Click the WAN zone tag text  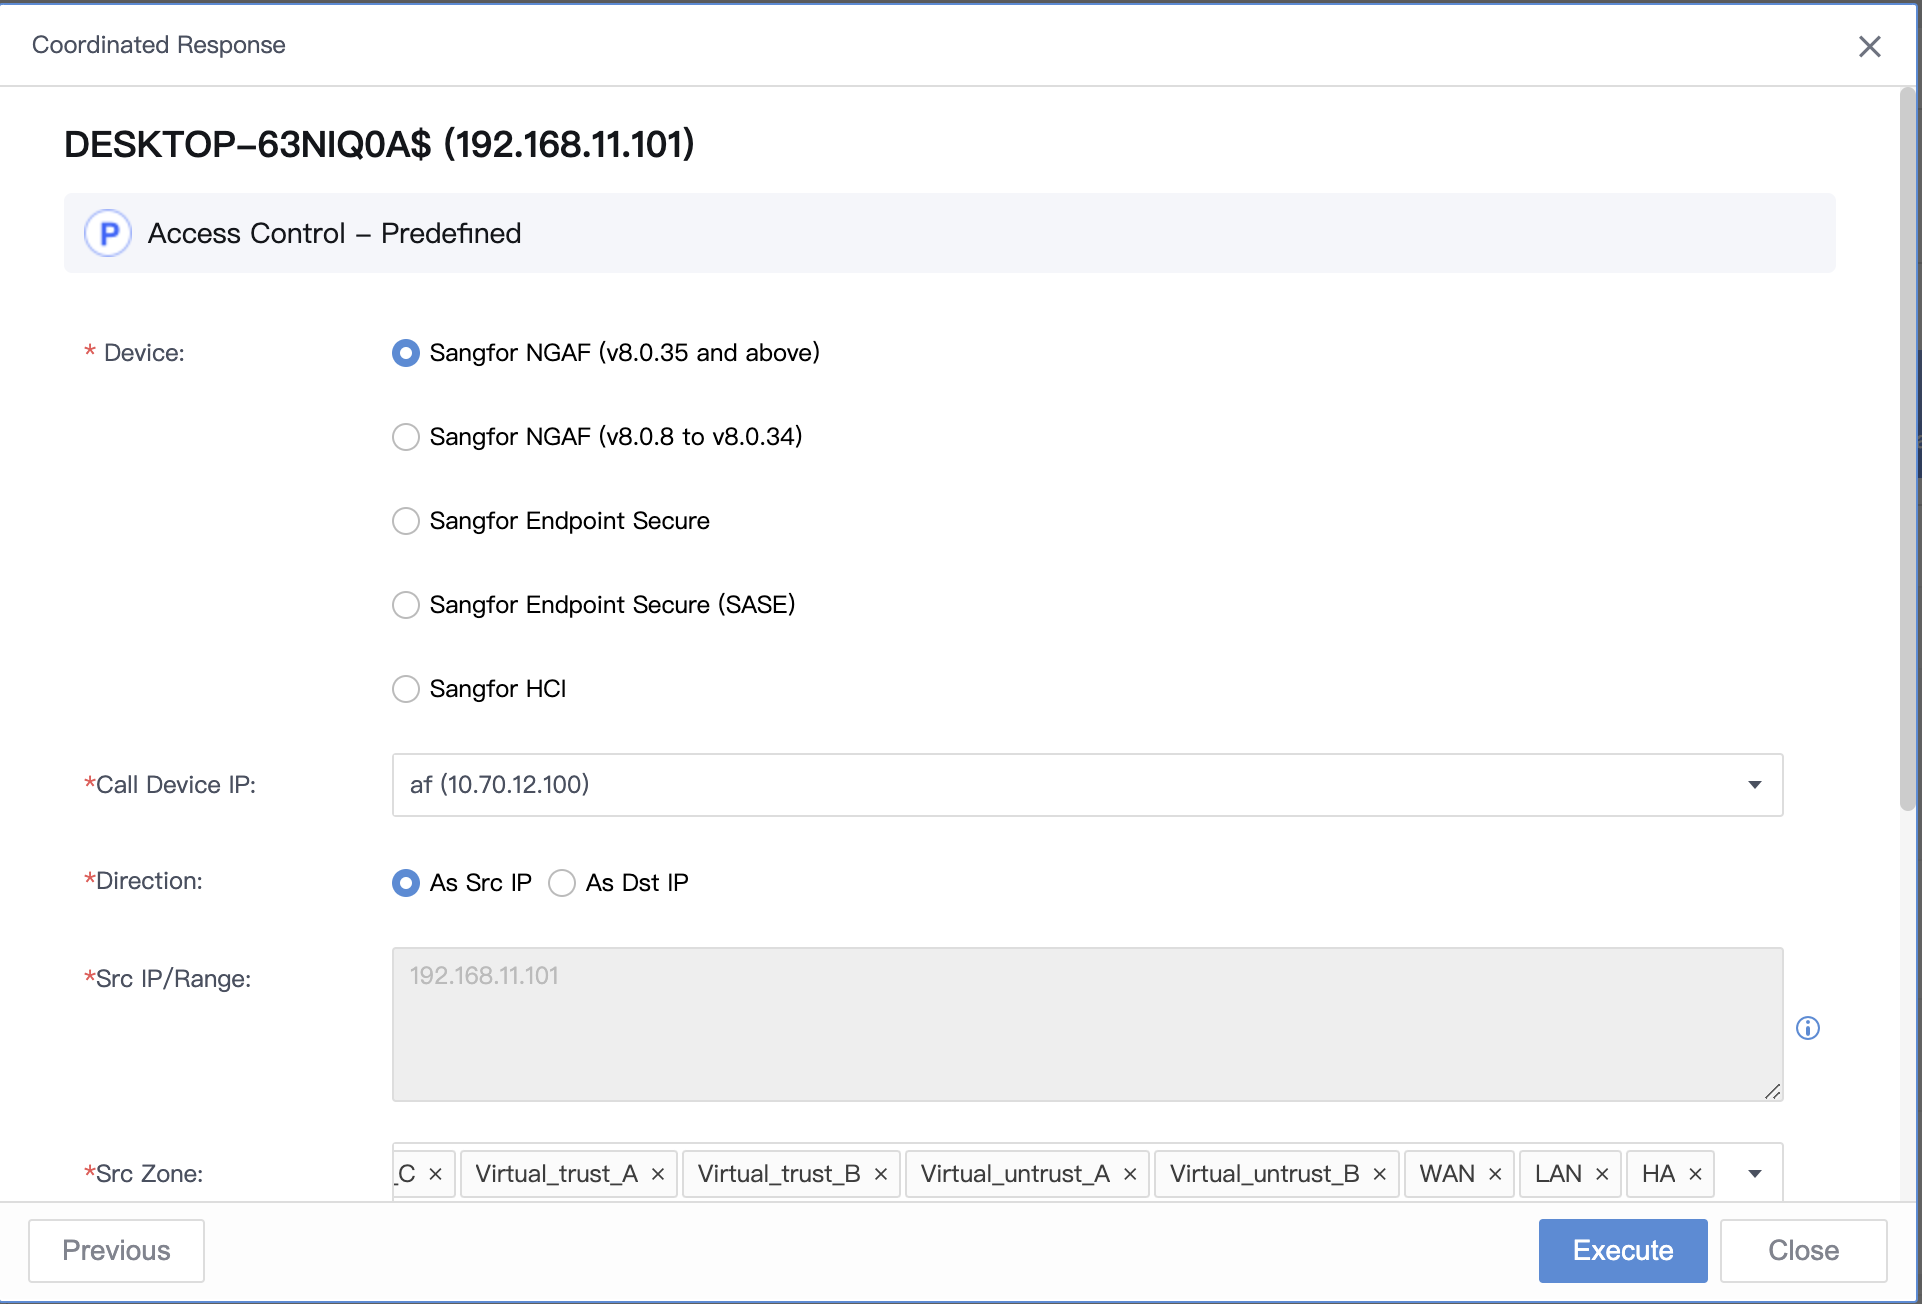pyautogui.click(x=1447, y=1174)
